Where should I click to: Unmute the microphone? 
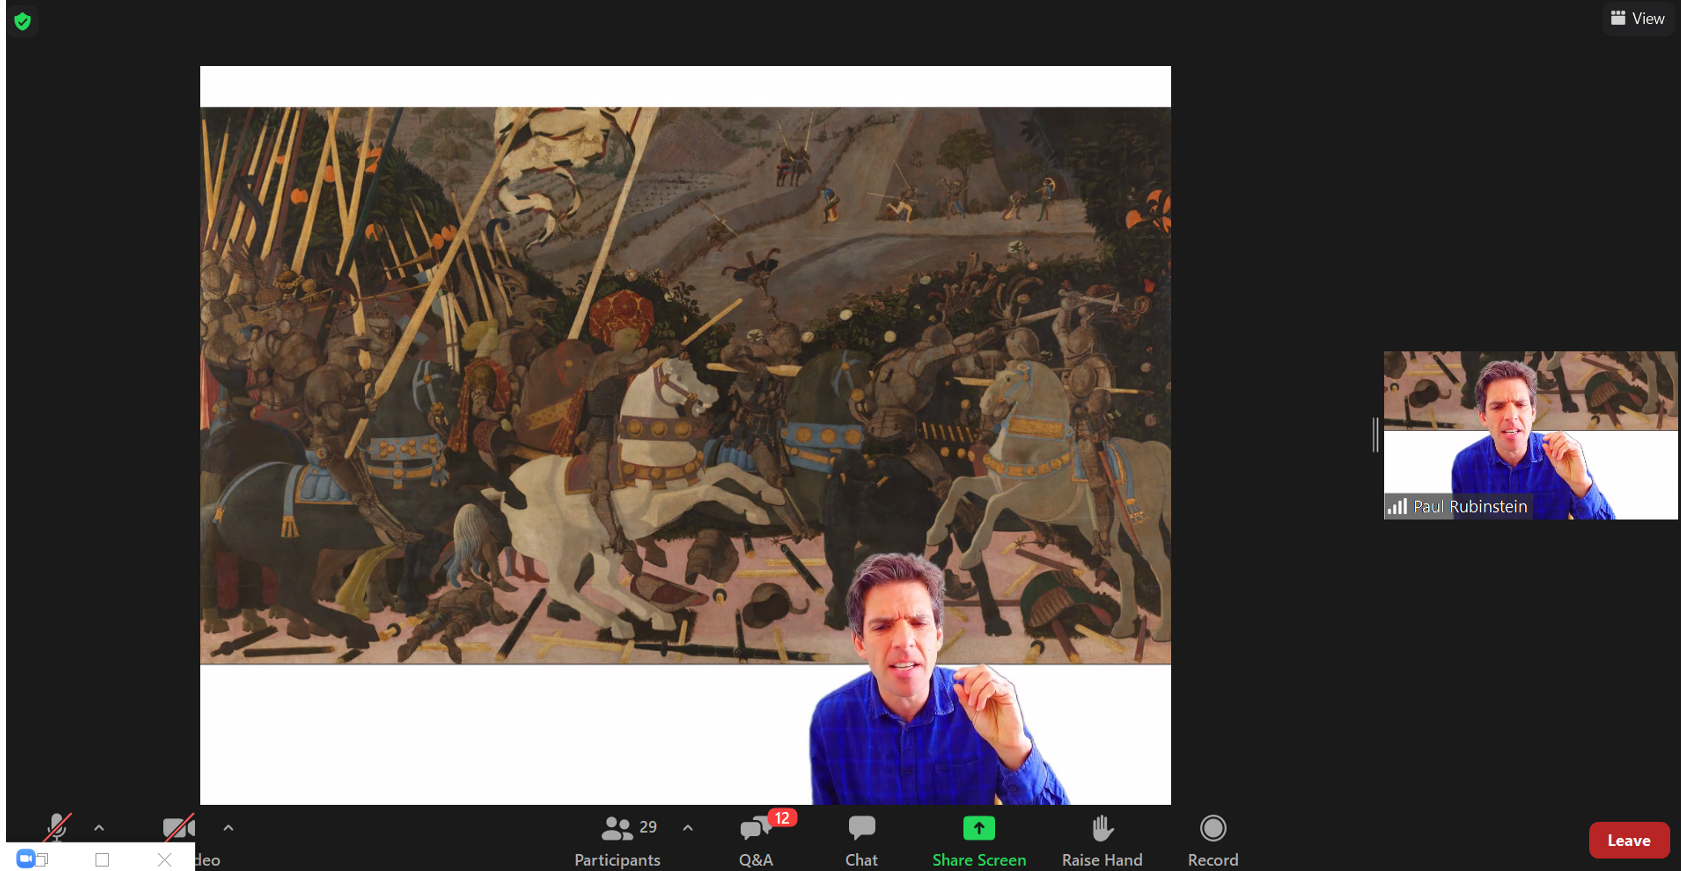(x=57, y=827)
